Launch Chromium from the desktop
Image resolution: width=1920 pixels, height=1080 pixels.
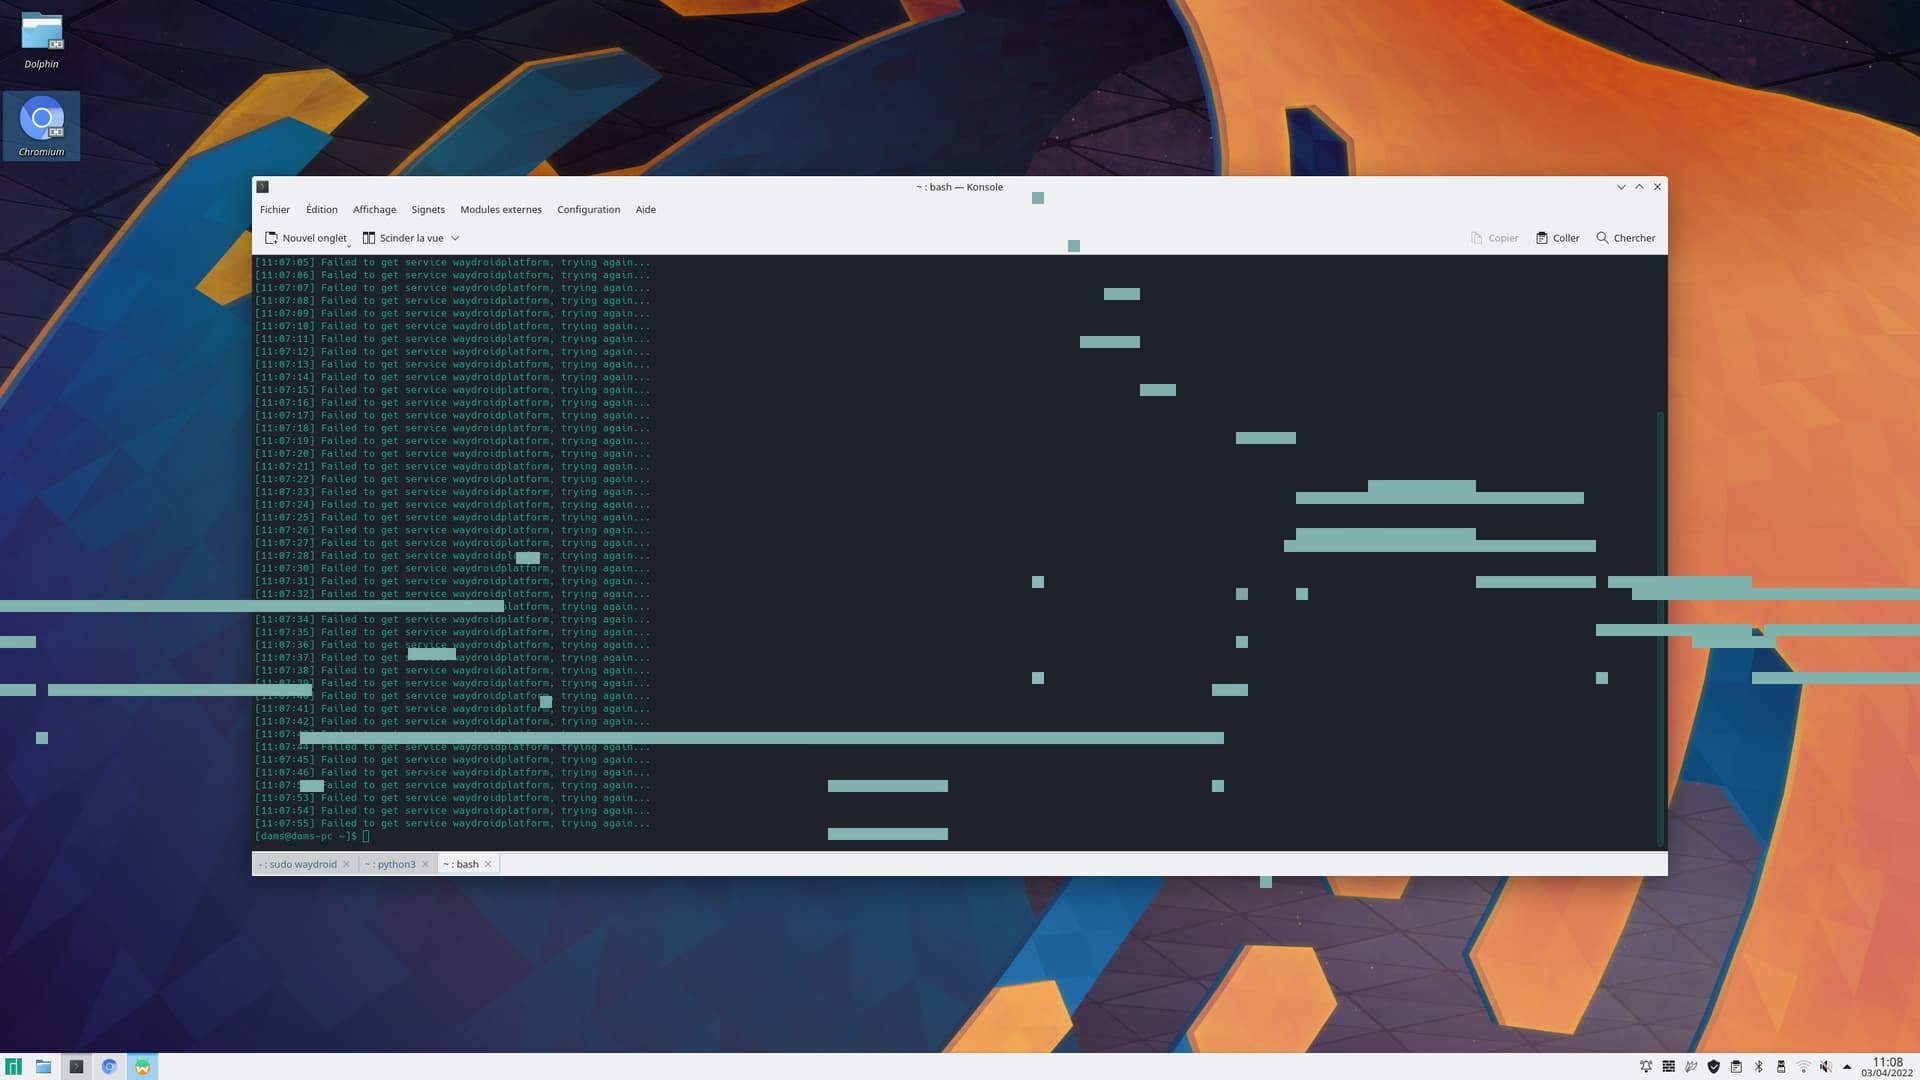point(41,115)
